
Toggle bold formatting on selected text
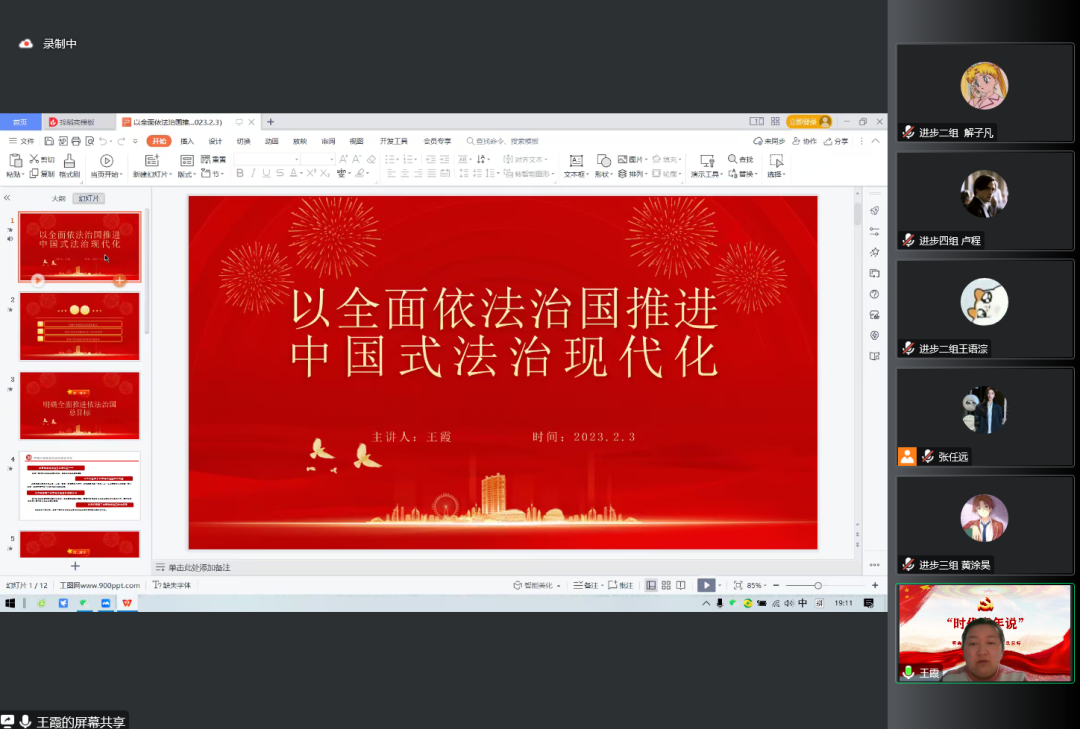click(x=240, y=173)
